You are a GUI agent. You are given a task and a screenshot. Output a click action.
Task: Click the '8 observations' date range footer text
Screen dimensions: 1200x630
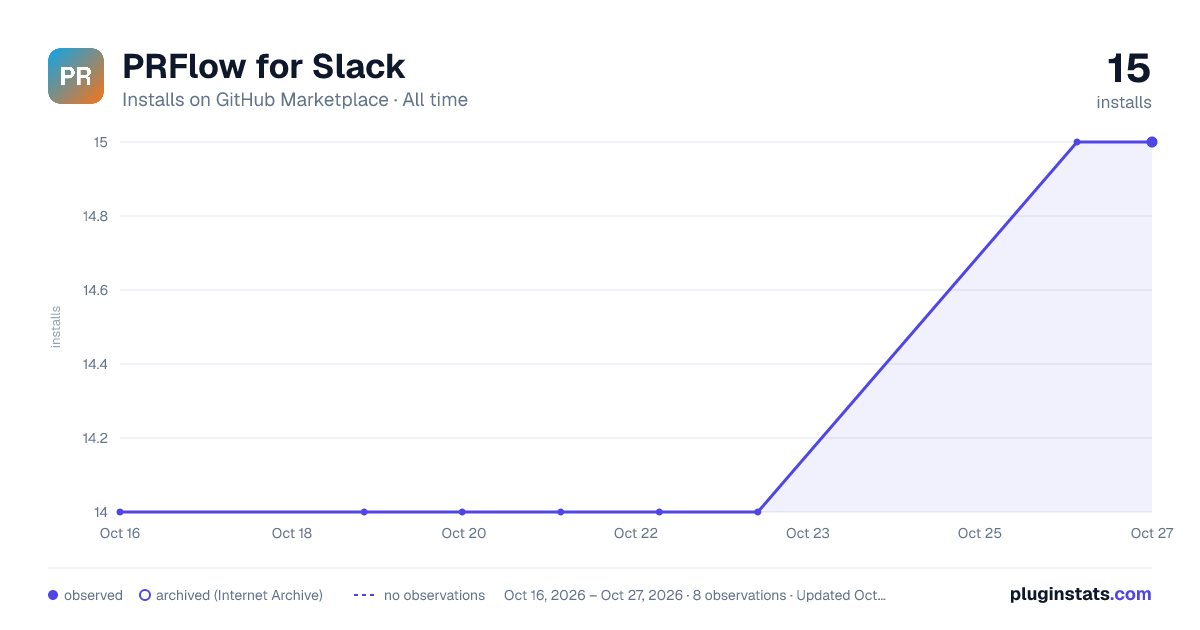pyautogui.click(x=695, y=595)
